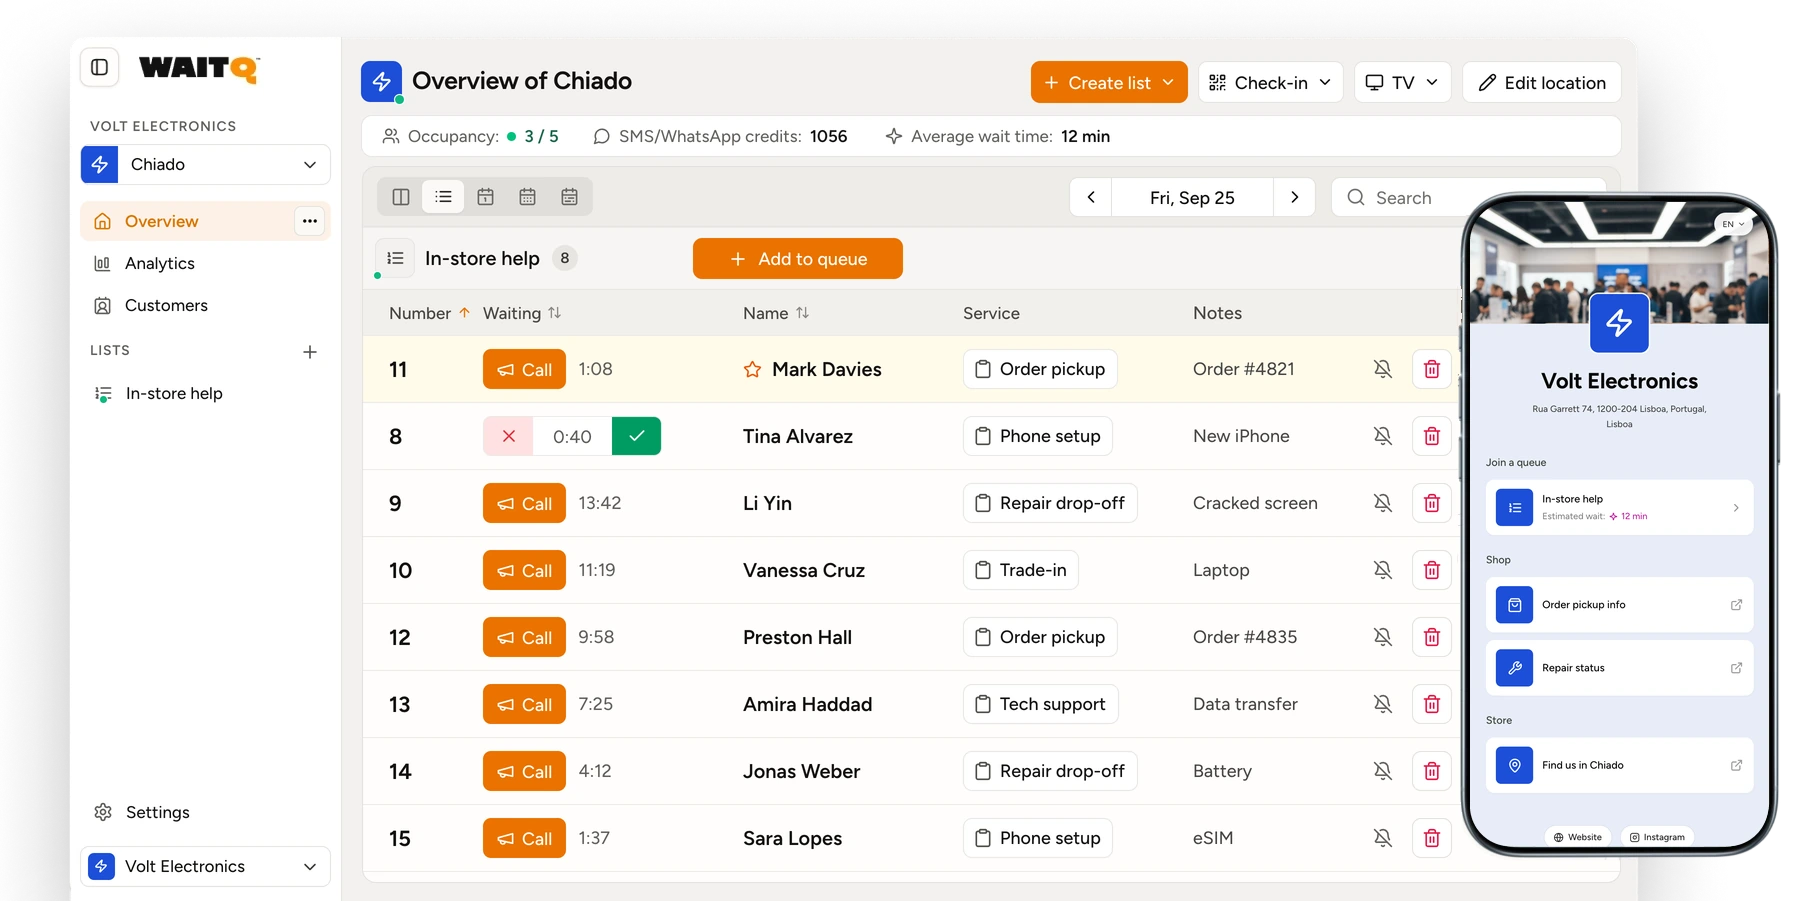Viewport: 1803px width, 901px height.
Task: Delete Mark Davies queue entry
Action: (x=1432, y=369)
